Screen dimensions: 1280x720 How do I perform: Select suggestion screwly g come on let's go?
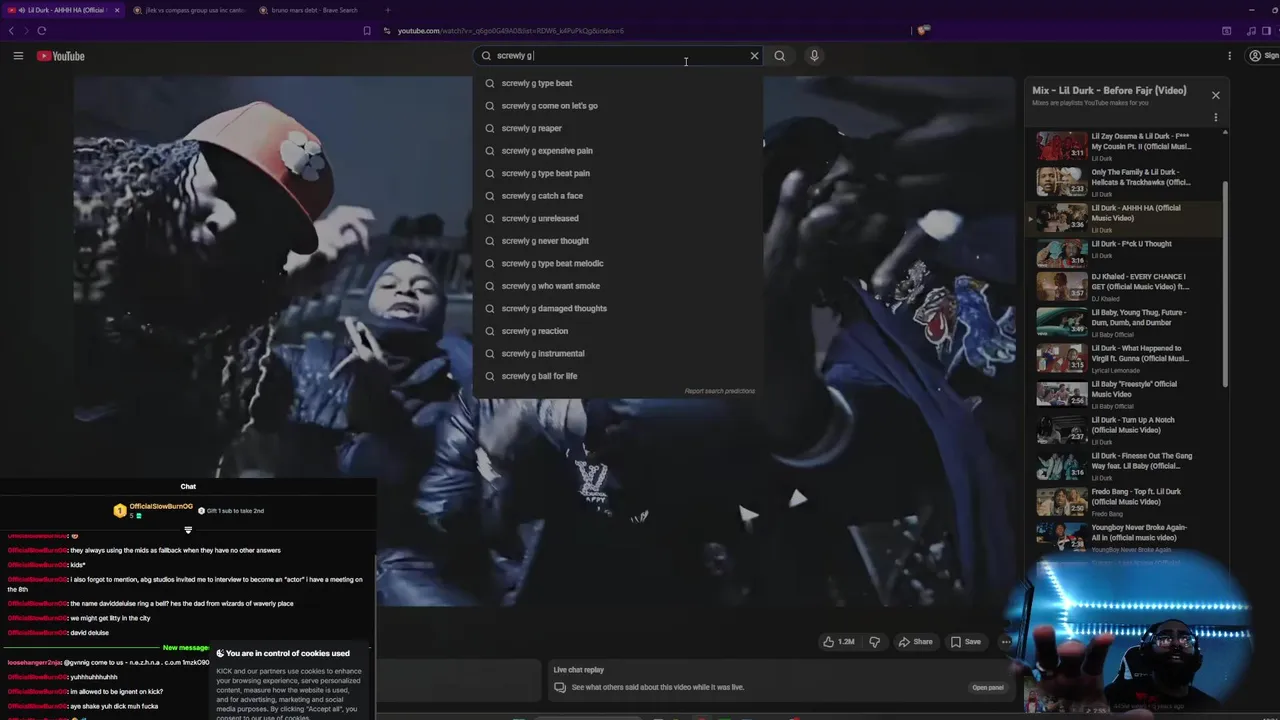click(x=617, y=106)
